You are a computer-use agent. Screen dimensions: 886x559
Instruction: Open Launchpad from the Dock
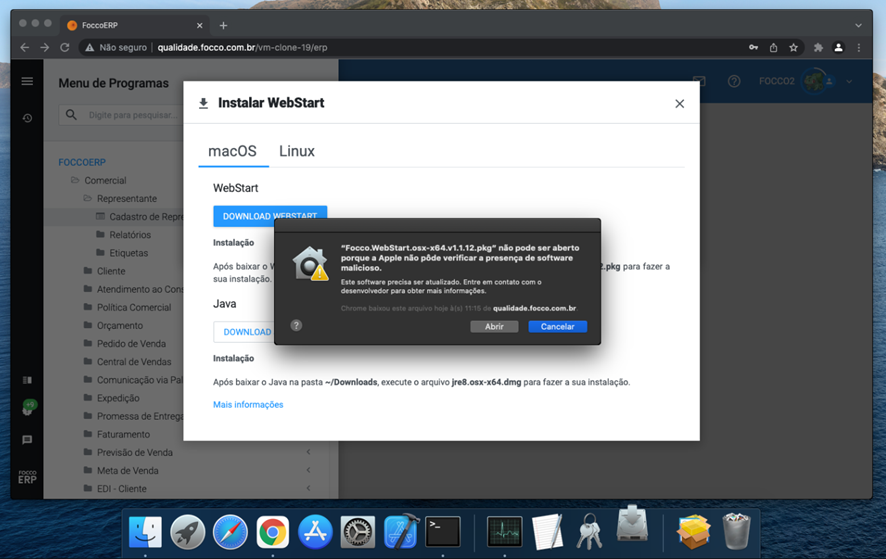(188, 532)
